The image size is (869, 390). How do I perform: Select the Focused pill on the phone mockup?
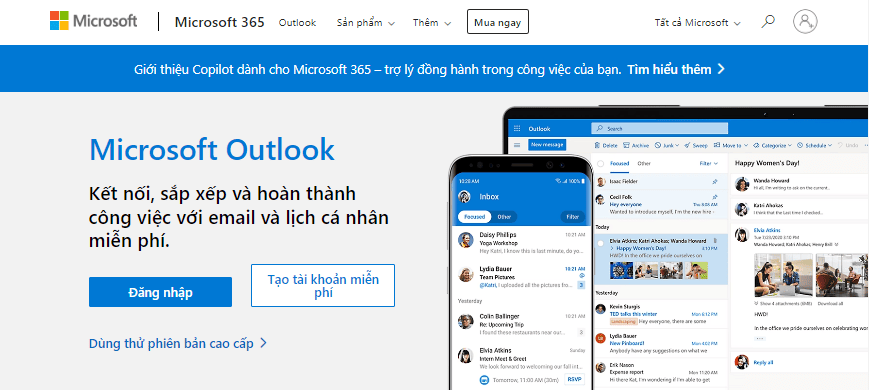474,217
